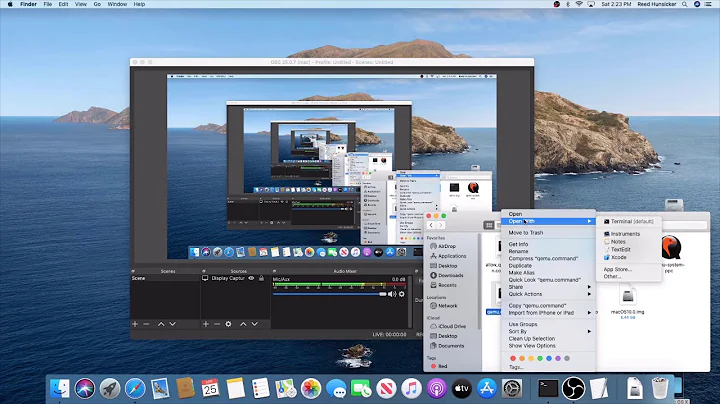The height and width of the screenshot is (404, 720).
Task: Toggle lock on Display Capture source
Action: coord(261,278)
